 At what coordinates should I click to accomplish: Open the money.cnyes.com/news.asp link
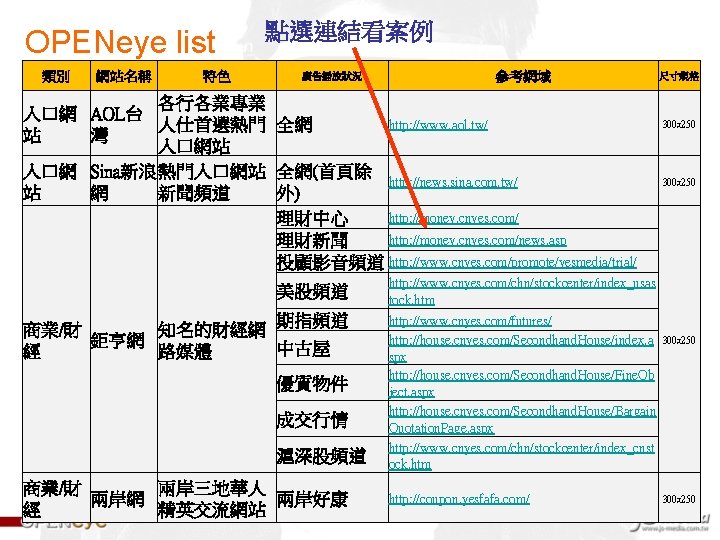(x=478, y=240)
